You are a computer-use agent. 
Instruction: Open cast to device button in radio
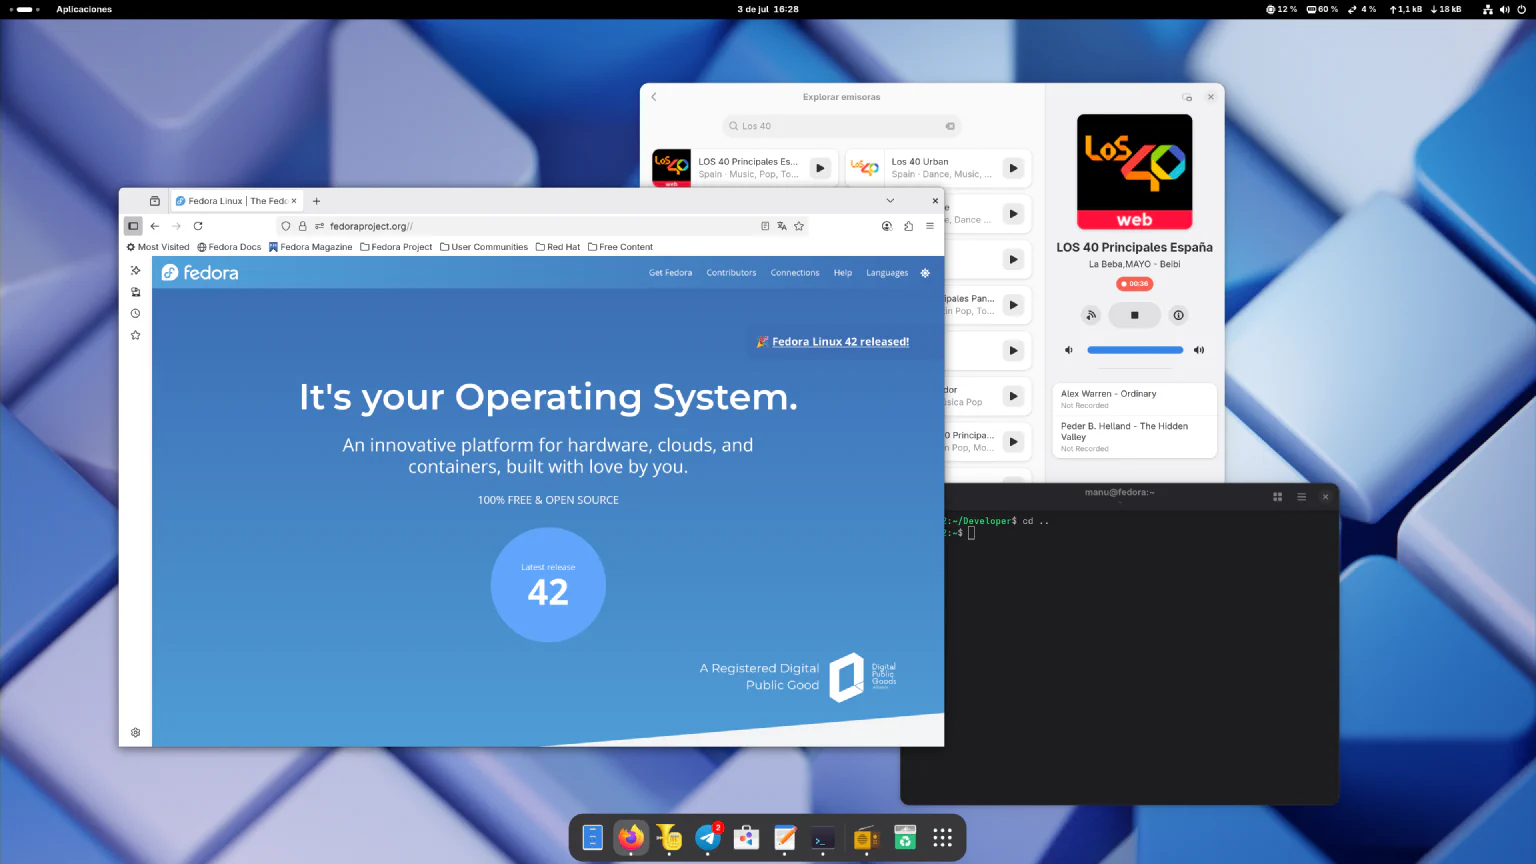pos(1091,315)
